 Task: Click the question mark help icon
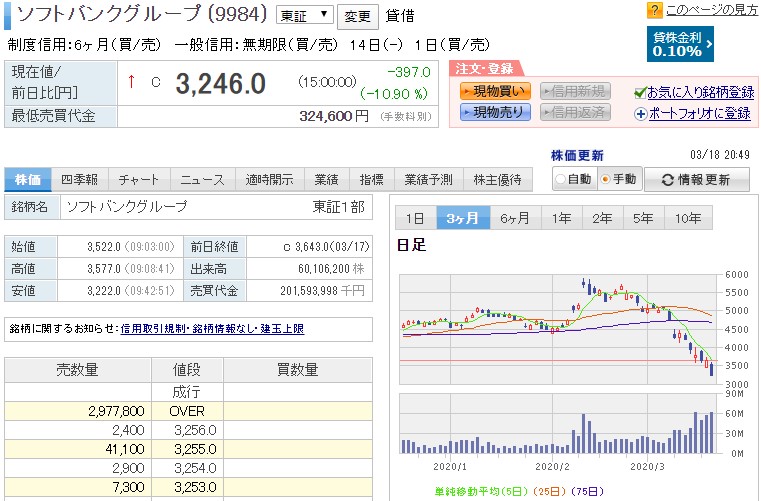(654, 10)
